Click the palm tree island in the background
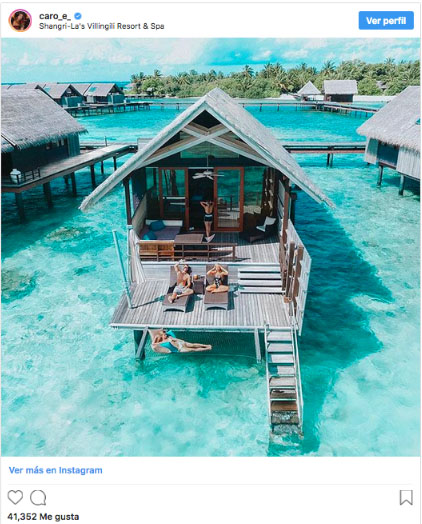This screenshot has width=422, height=524. point(274,79)
